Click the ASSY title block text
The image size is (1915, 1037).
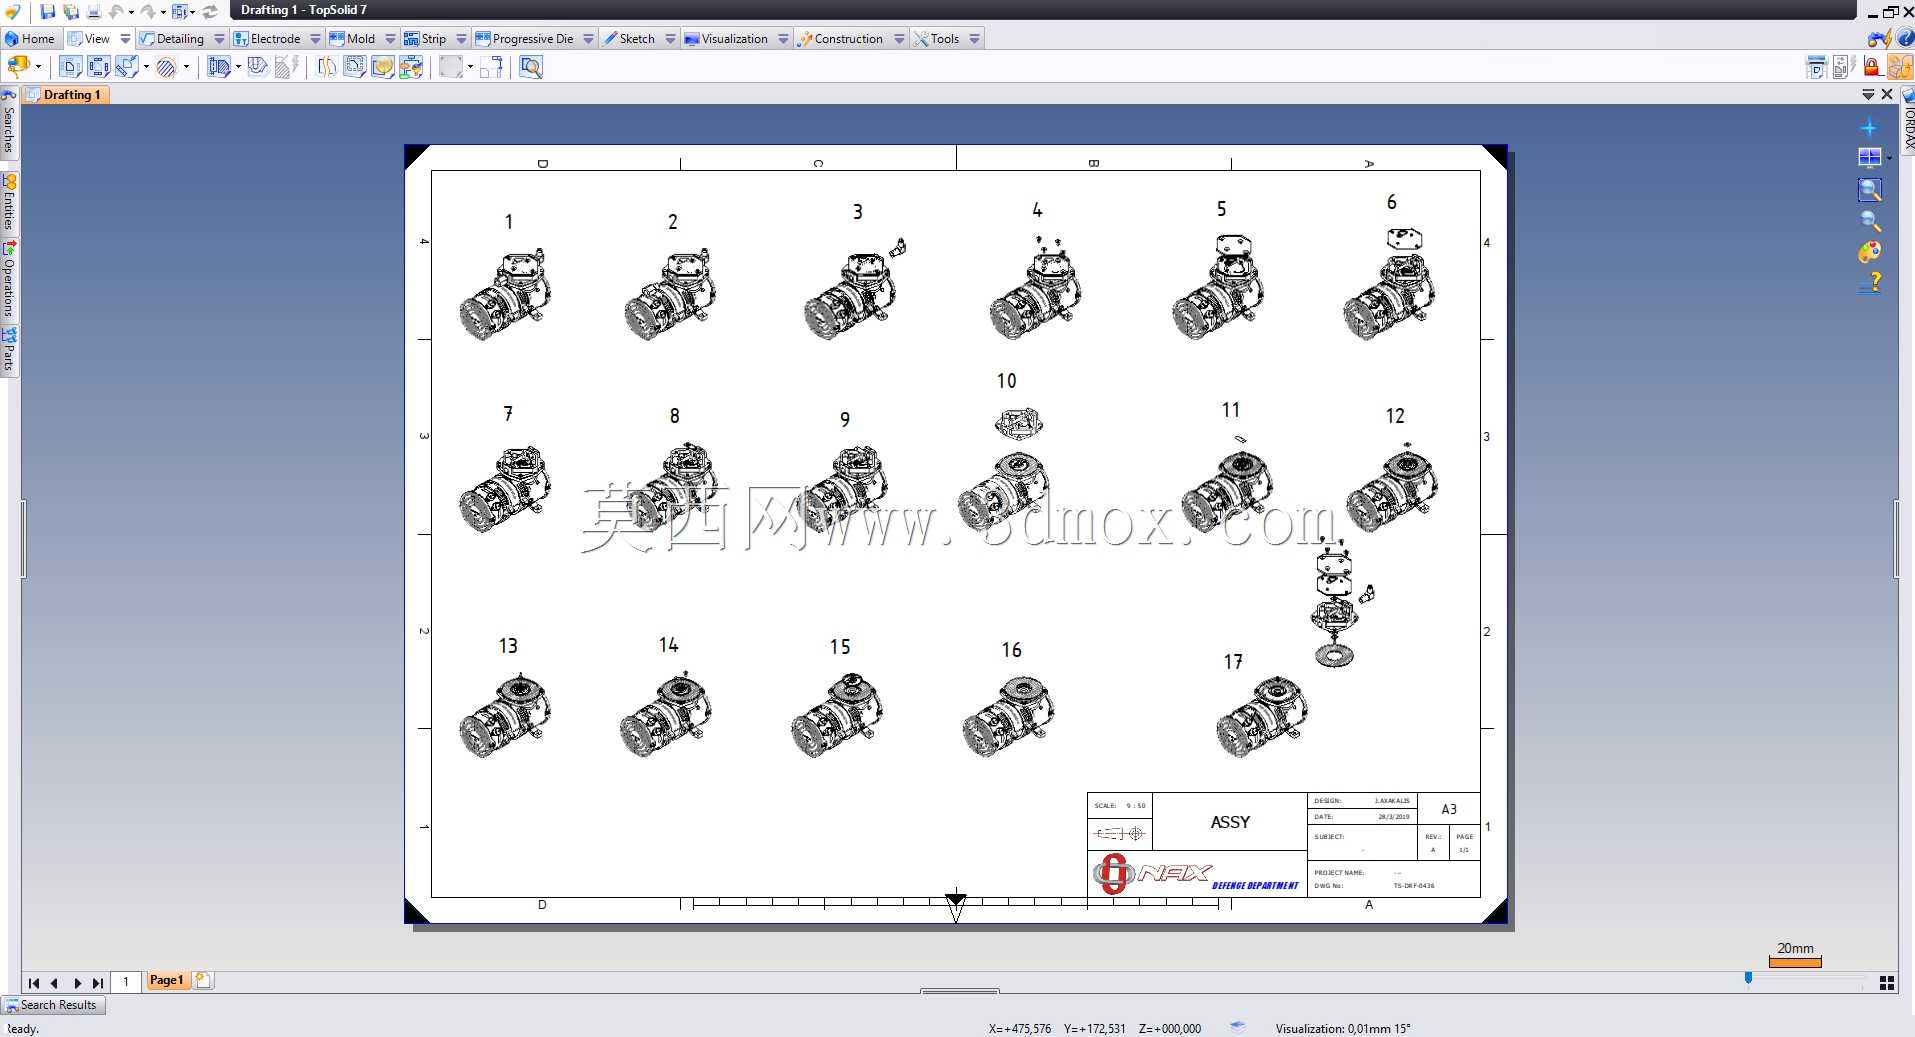point(1230,822)
